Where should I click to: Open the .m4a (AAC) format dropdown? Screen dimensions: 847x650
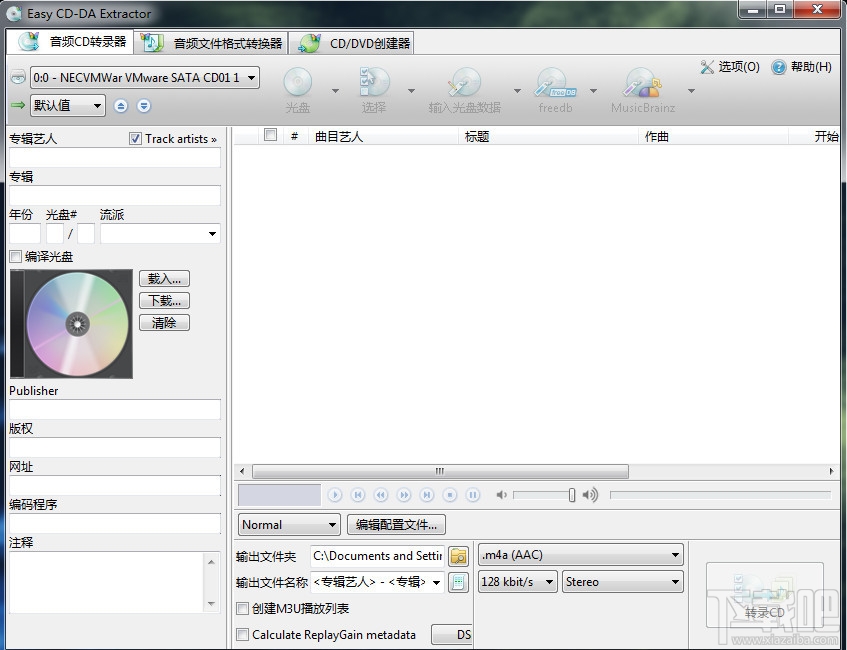tap(581, 555)
